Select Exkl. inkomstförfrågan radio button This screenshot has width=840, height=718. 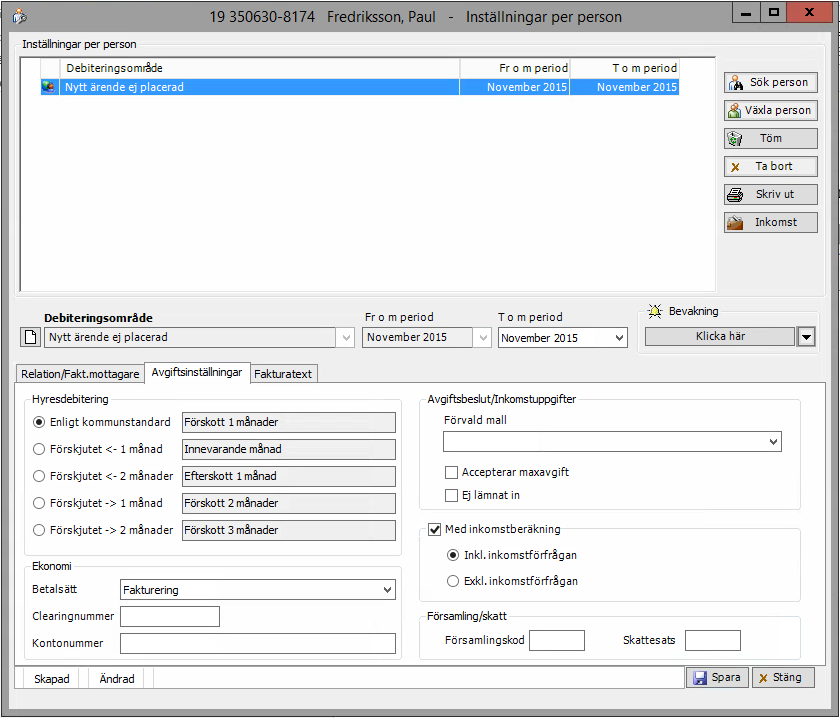453,581
